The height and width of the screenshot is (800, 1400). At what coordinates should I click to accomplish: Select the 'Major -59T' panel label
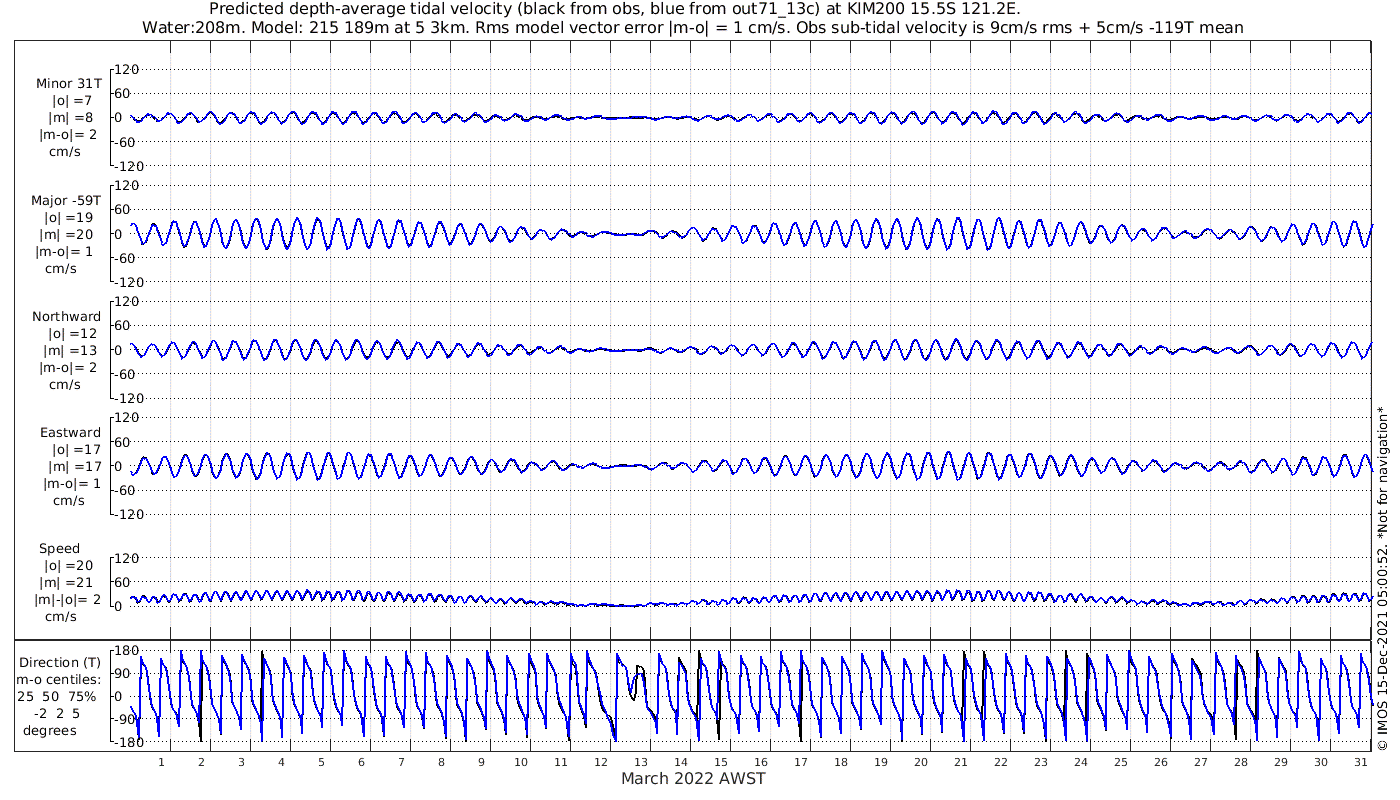pos(66,200)
